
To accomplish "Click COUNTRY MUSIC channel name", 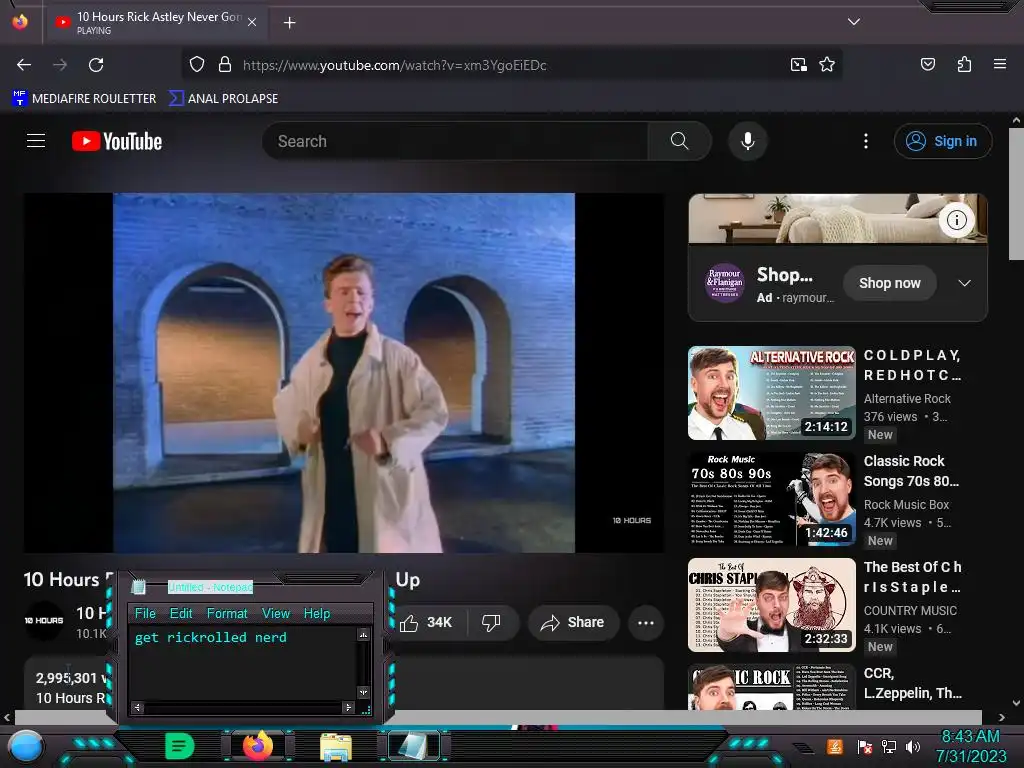I will [910, 611].
